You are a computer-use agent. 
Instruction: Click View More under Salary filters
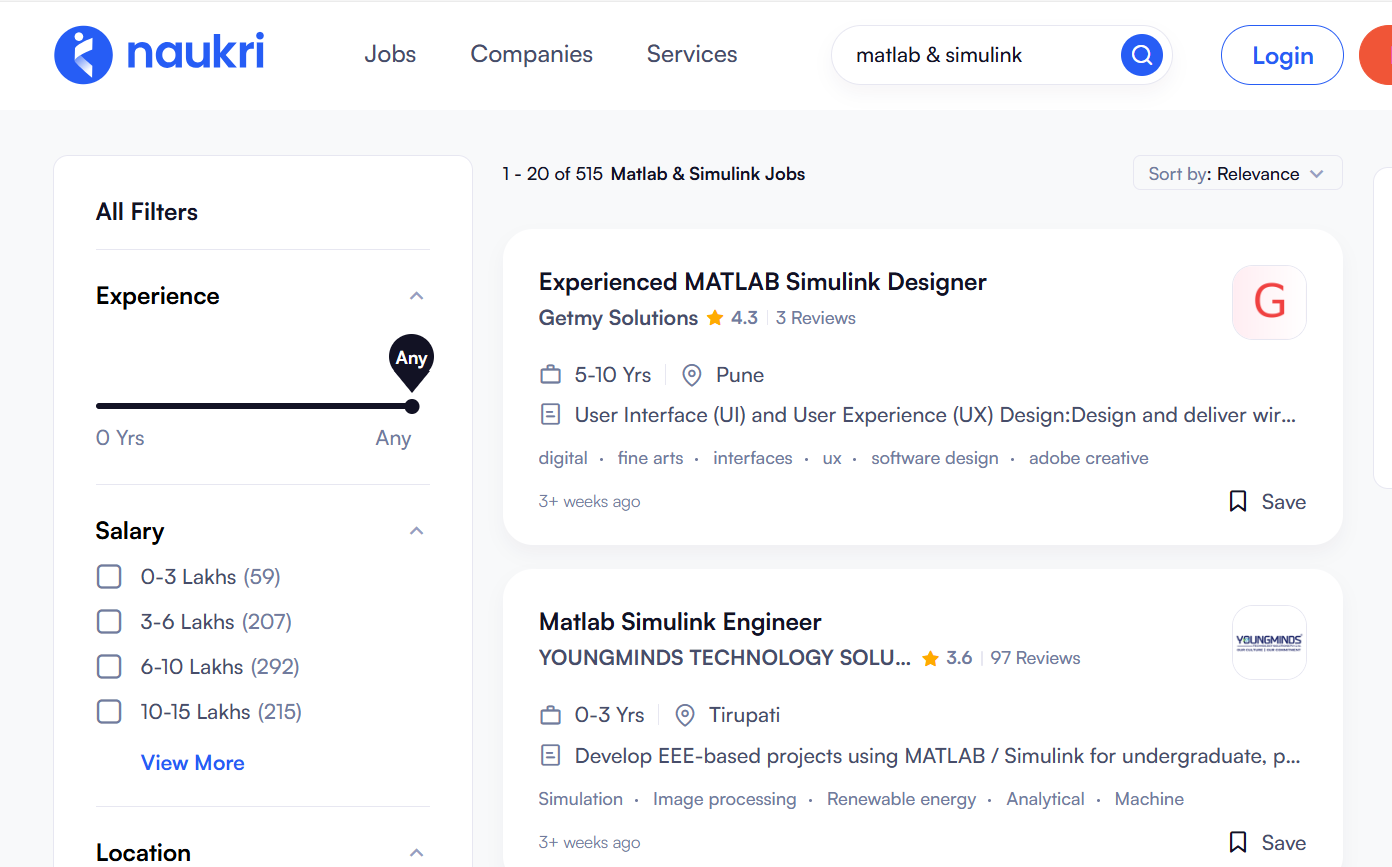[192, 763]
